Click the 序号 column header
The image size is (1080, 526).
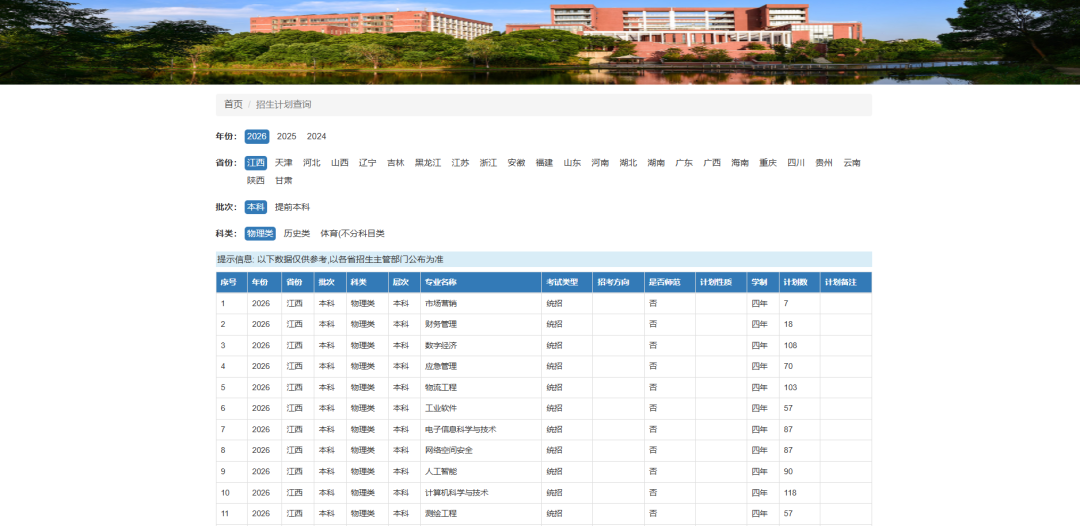point(231,282)
